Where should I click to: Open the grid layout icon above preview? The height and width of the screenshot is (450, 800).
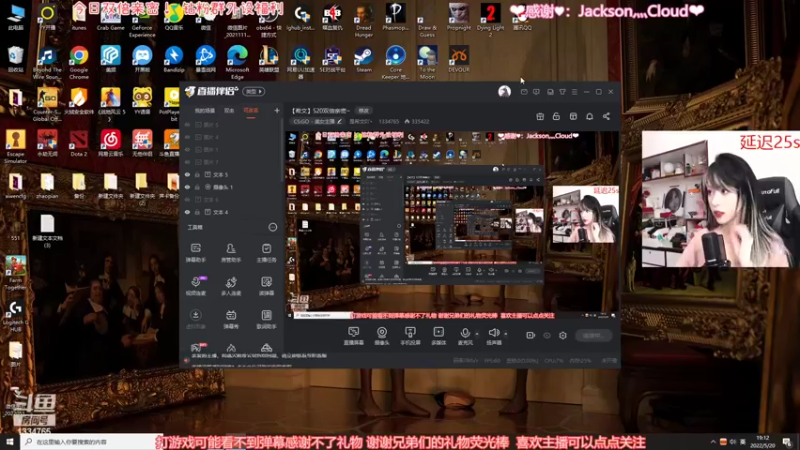tap(573, 116)
